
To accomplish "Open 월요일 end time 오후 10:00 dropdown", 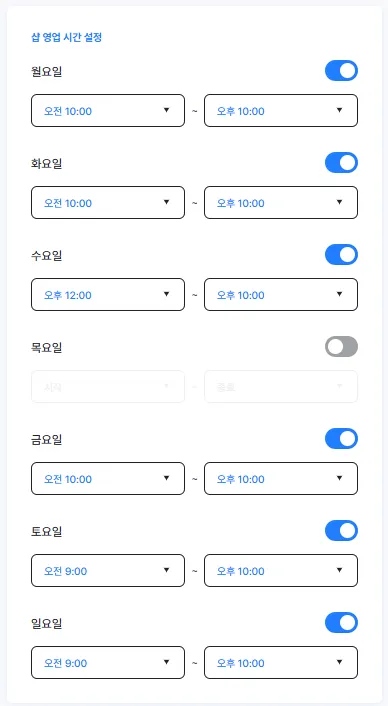I will pyautogui.click(x=281, y=110).
